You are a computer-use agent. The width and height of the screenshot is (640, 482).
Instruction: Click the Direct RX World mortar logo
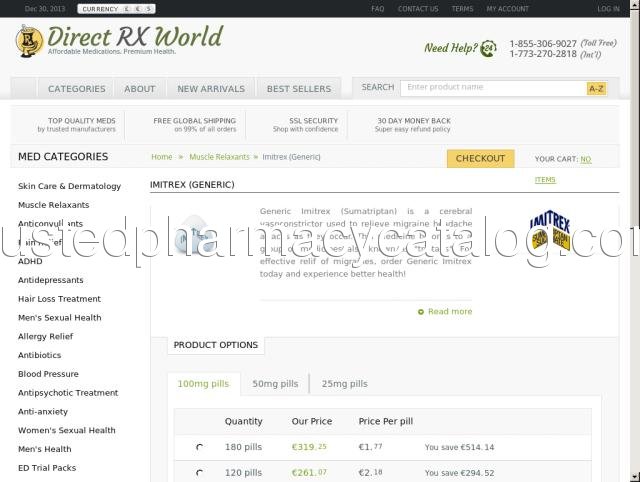(29, 41)
